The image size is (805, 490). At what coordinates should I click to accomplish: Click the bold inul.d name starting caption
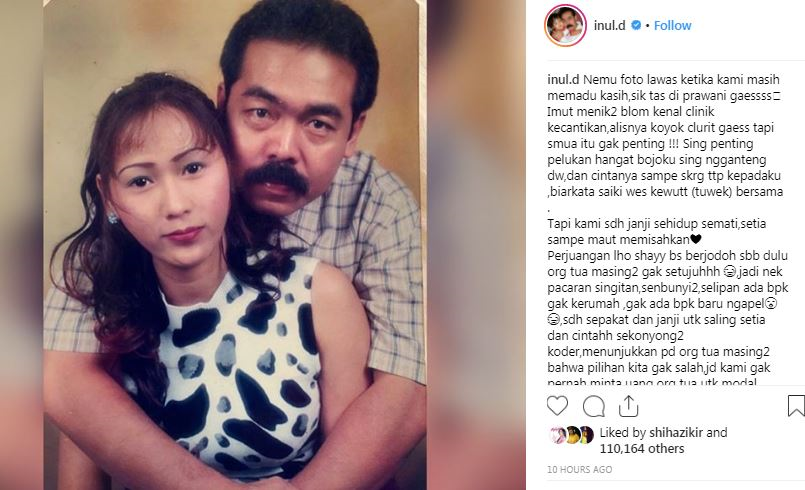click(563, 80)
